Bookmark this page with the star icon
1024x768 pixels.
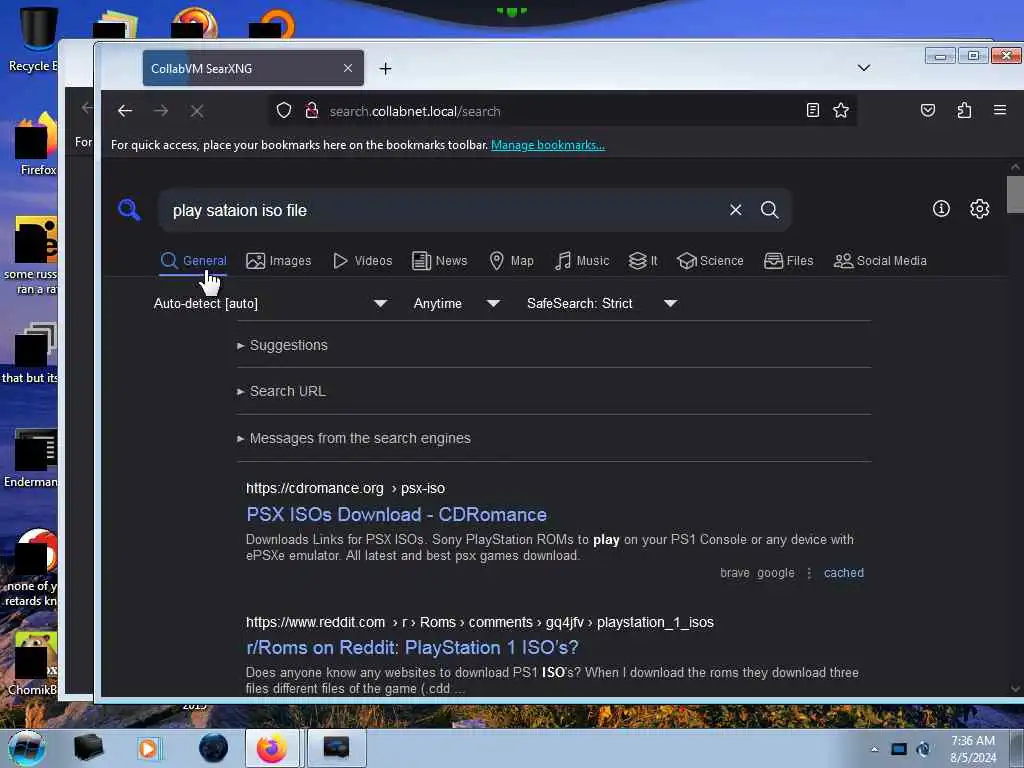tap(841, 110)
